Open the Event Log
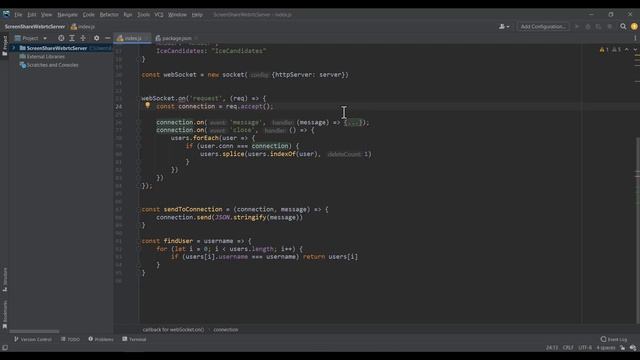This screenshot has height=360, width=640. 613,339
